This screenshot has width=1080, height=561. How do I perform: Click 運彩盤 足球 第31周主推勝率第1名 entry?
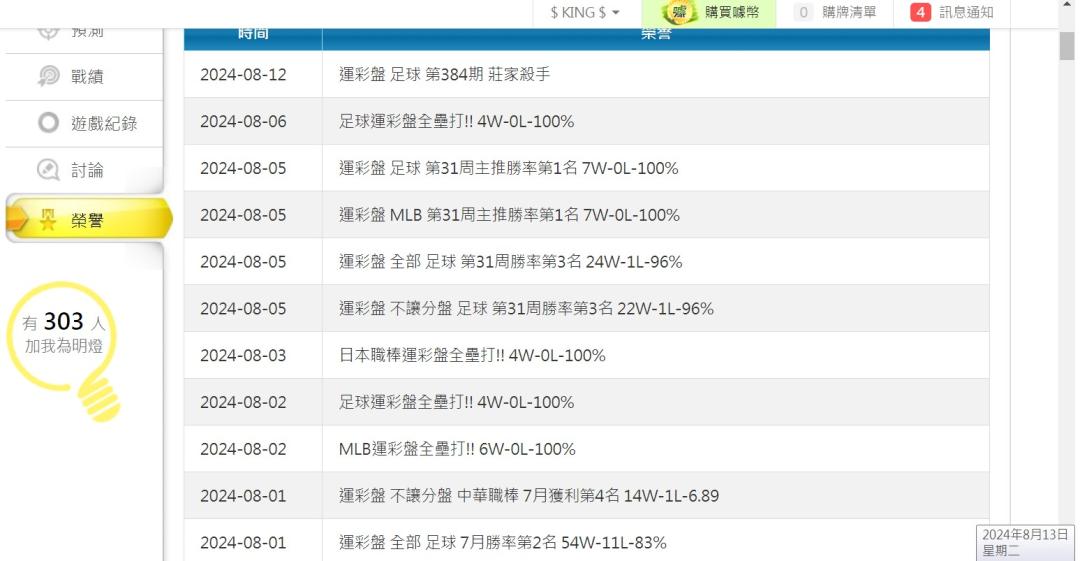(508, 168)
